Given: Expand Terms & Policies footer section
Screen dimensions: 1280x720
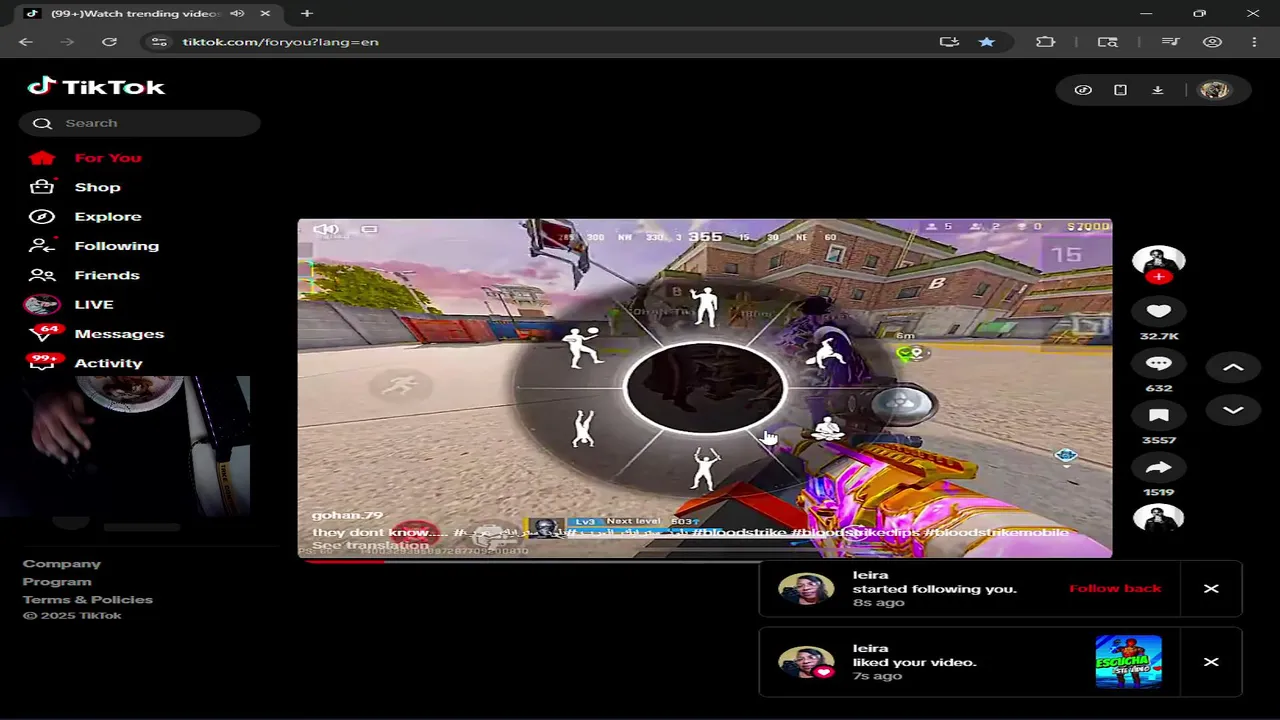Looking at the screenshot, I should click(88, 600).
